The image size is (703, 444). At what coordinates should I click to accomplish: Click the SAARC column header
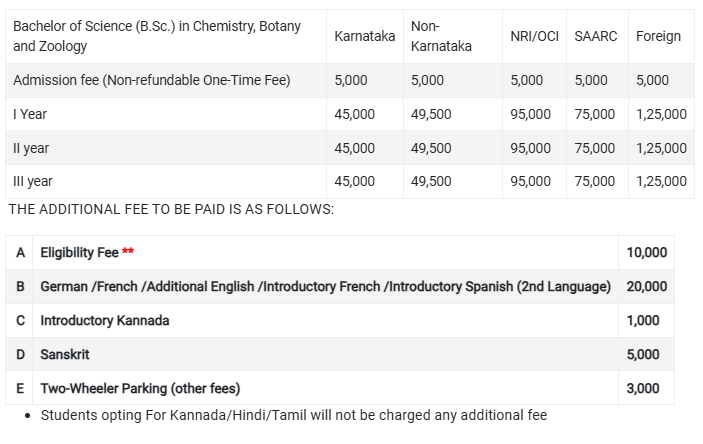[x=596, y=36]
